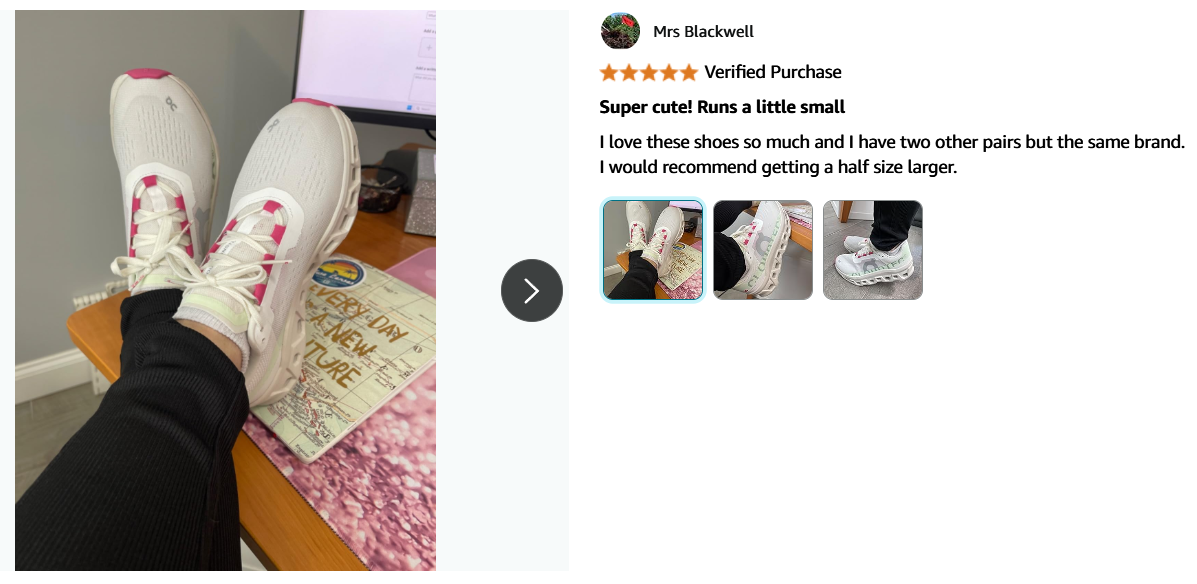Click the large shoe photo on the left

click(225, 290)
